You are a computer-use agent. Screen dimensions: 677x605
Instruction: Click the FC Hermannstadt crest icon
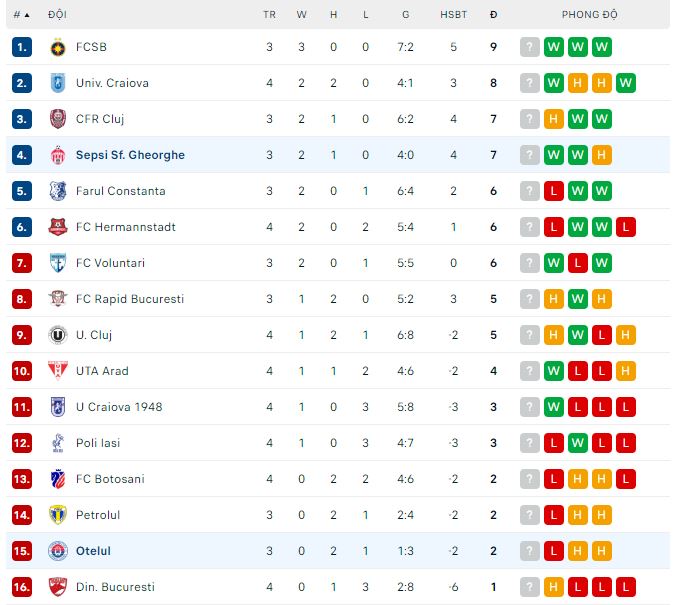coord(57,227)
